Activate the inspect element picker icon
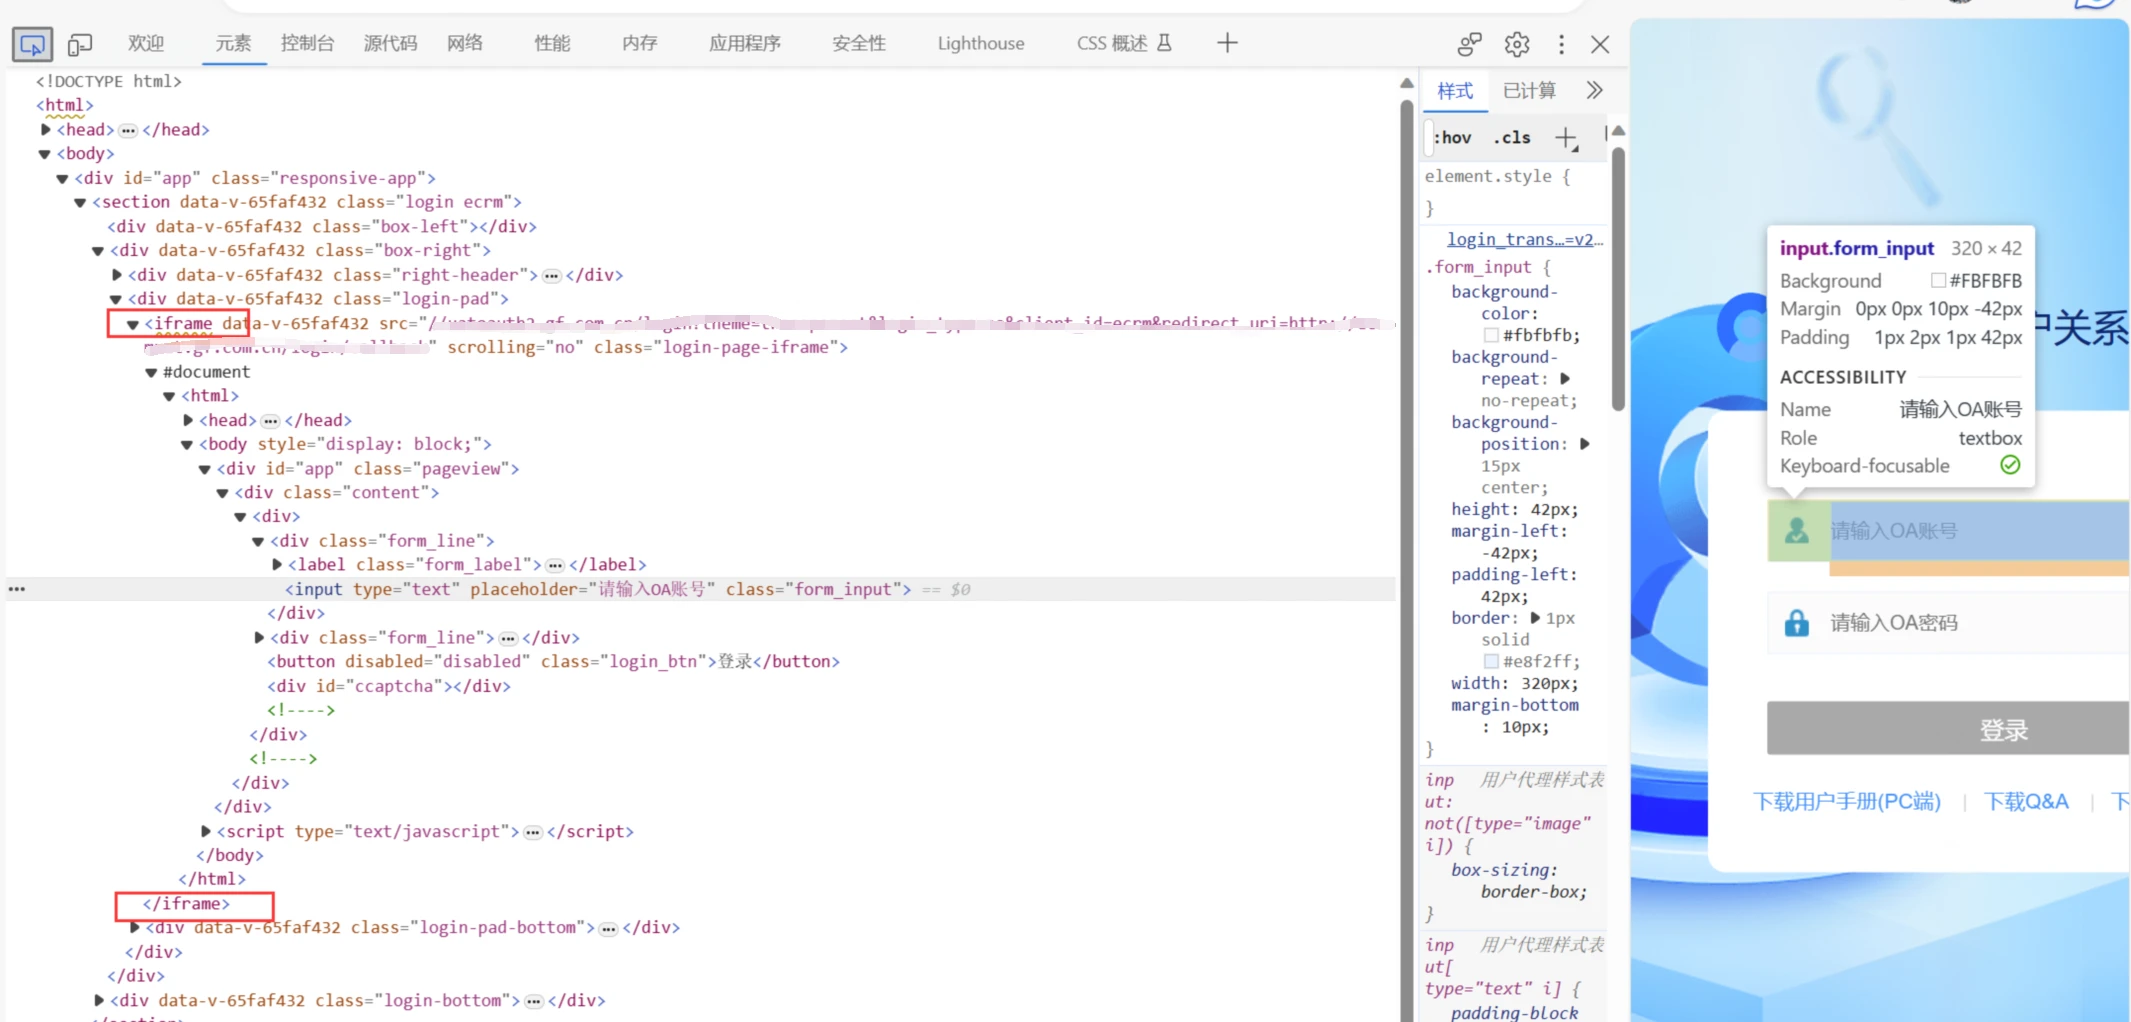2131x1022 pixels. coord(32,44)
